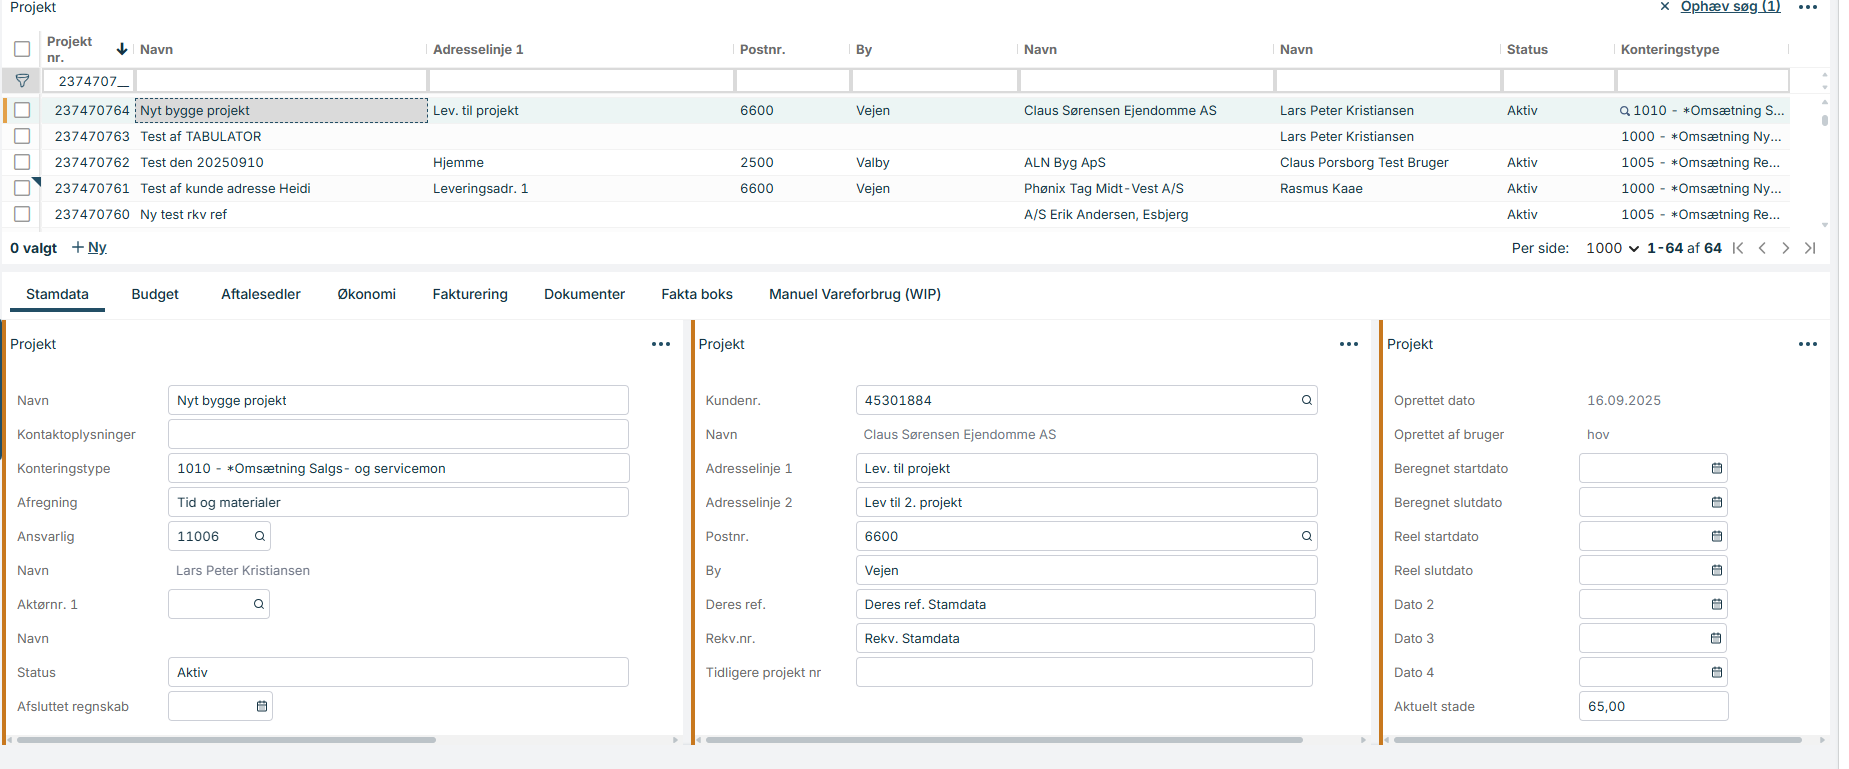Switch to the Budget tab
The image size is (1849, 769).
pyautogui.click(x=155, y=294)
